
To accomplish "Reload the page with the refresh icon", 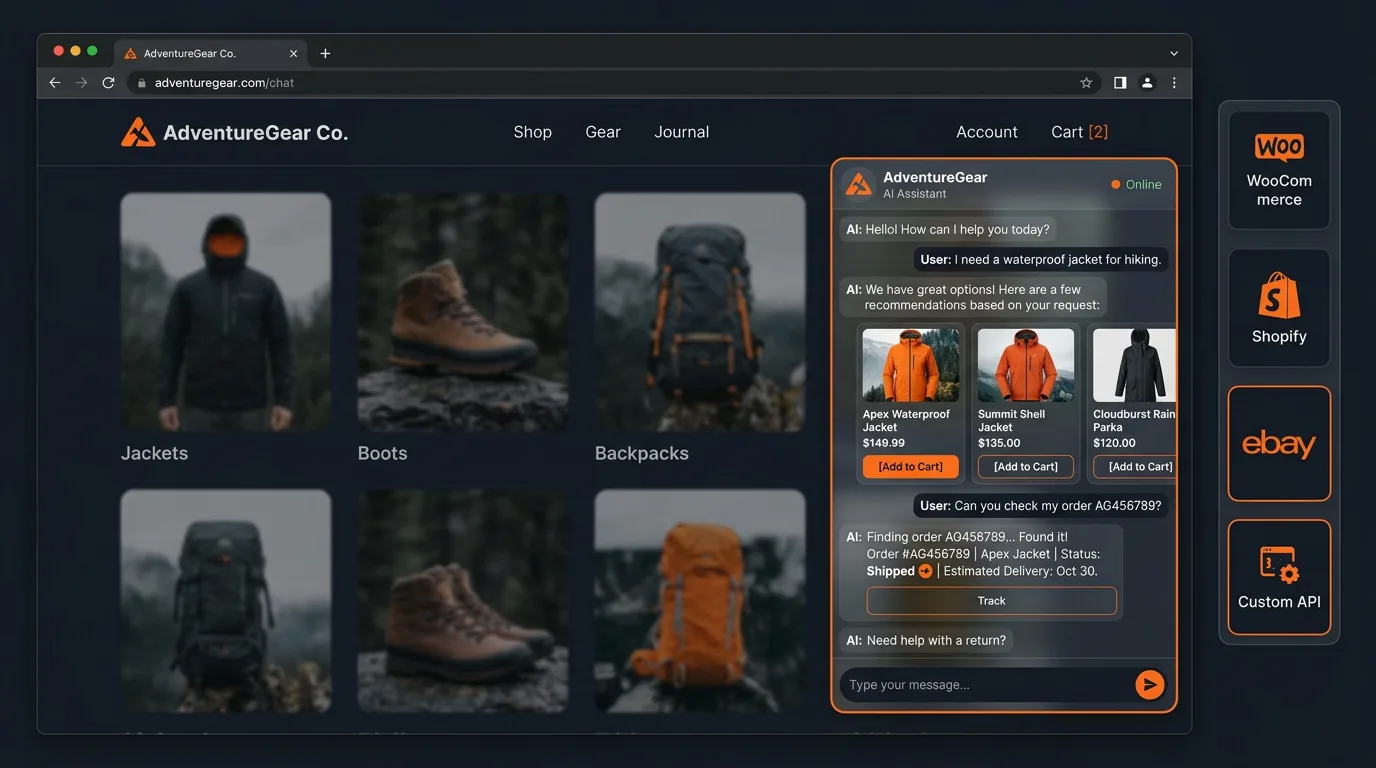I will pos(108,82).
